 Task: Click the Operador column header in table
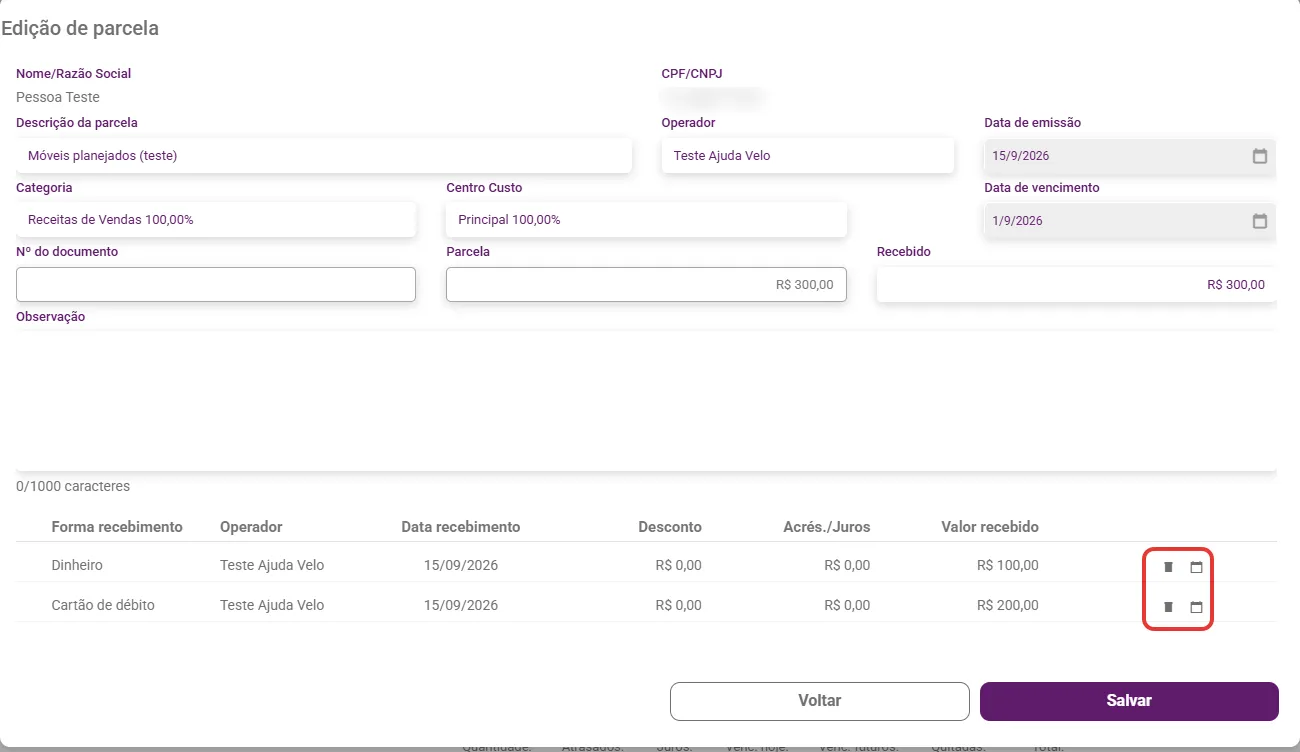(251, 527)
